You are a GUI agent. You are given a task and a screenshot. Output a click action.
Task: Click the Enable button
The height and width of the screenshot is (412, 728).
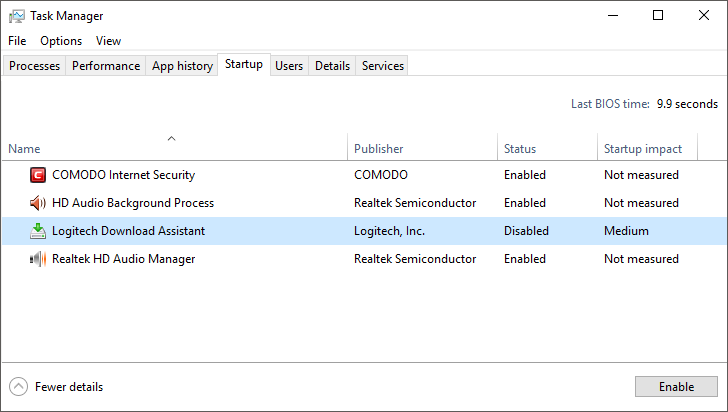tap(676, 386)
